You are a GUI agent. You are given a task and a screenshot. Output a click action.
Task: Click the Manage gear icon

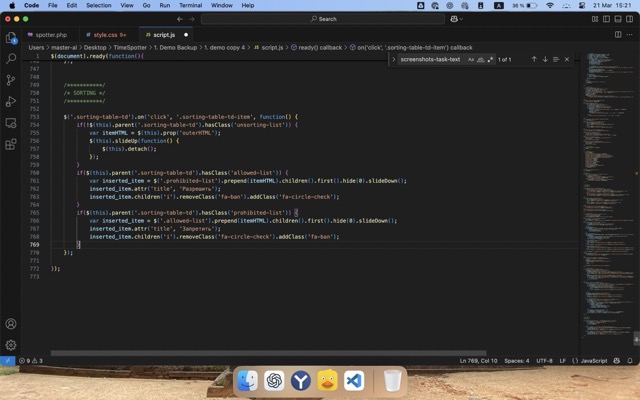[x=11, y=345]
